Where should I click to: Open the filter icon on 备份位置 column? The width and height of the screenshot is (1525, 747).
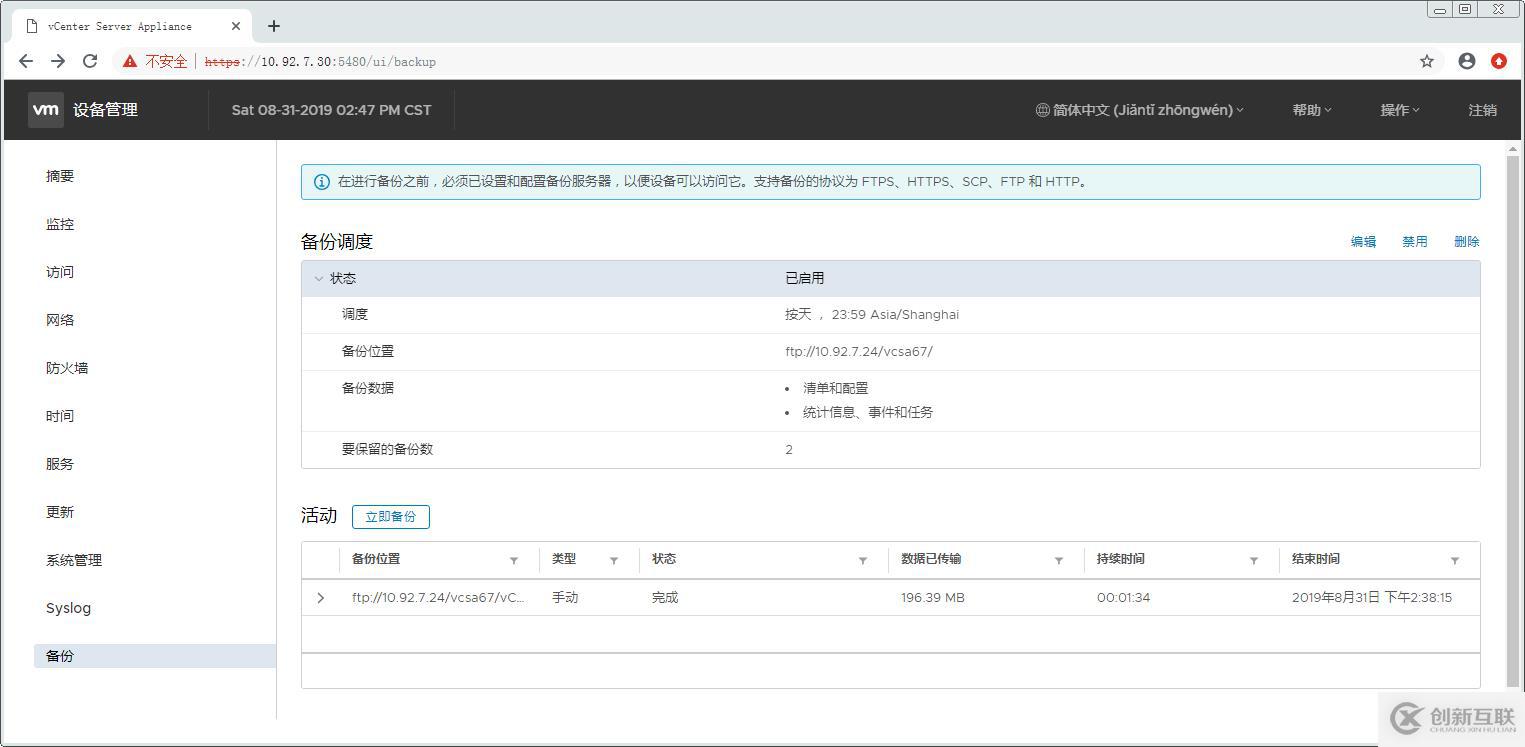pos(514,560)
